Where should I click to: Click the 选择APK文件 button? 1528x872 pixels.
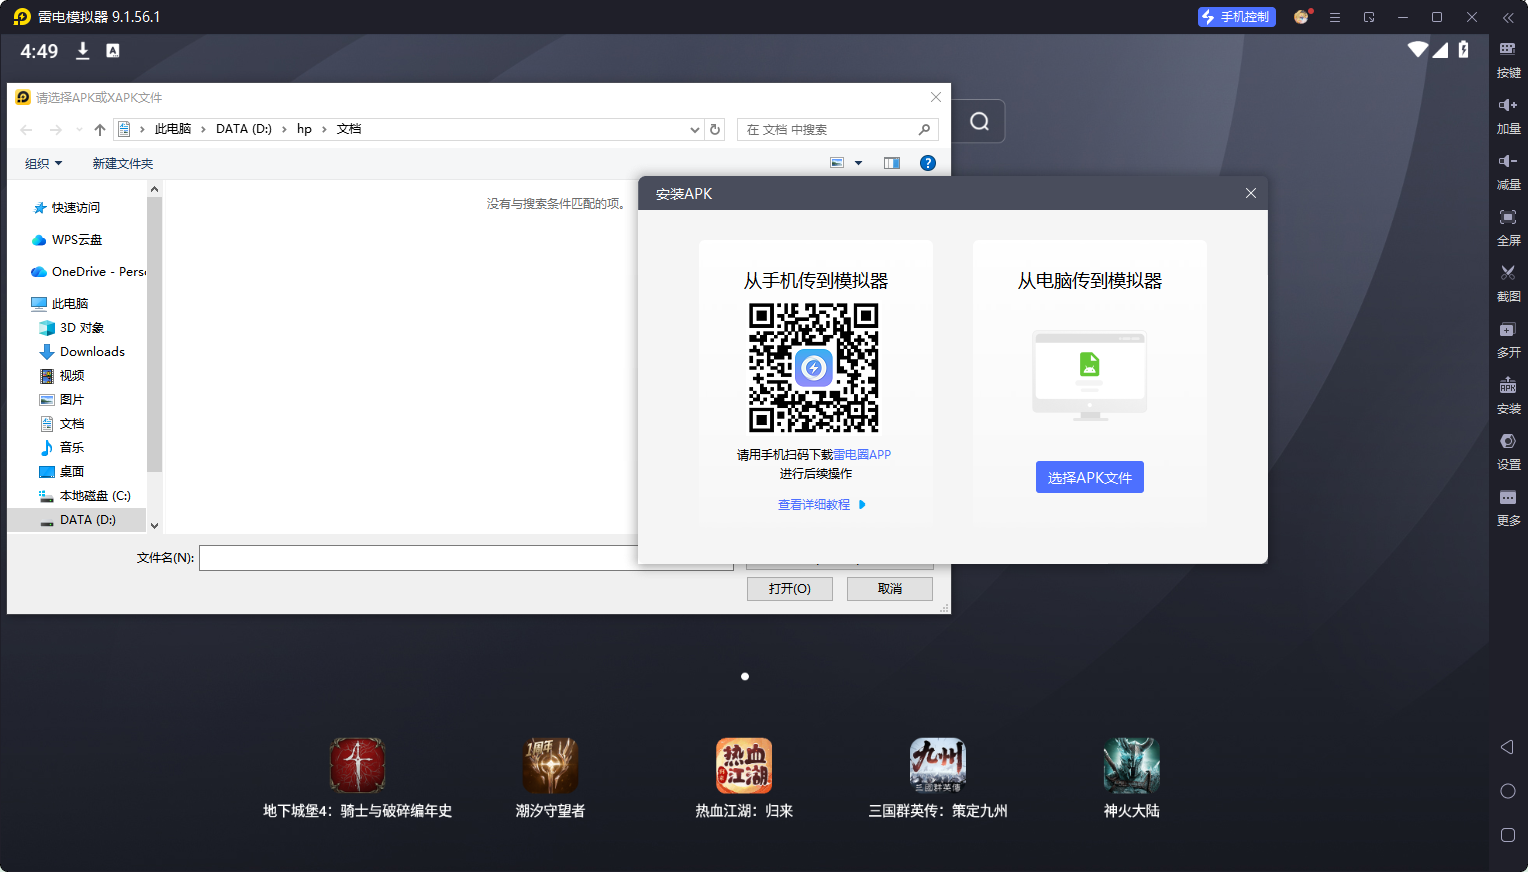pyautogui.click(x=1089, y=477)
